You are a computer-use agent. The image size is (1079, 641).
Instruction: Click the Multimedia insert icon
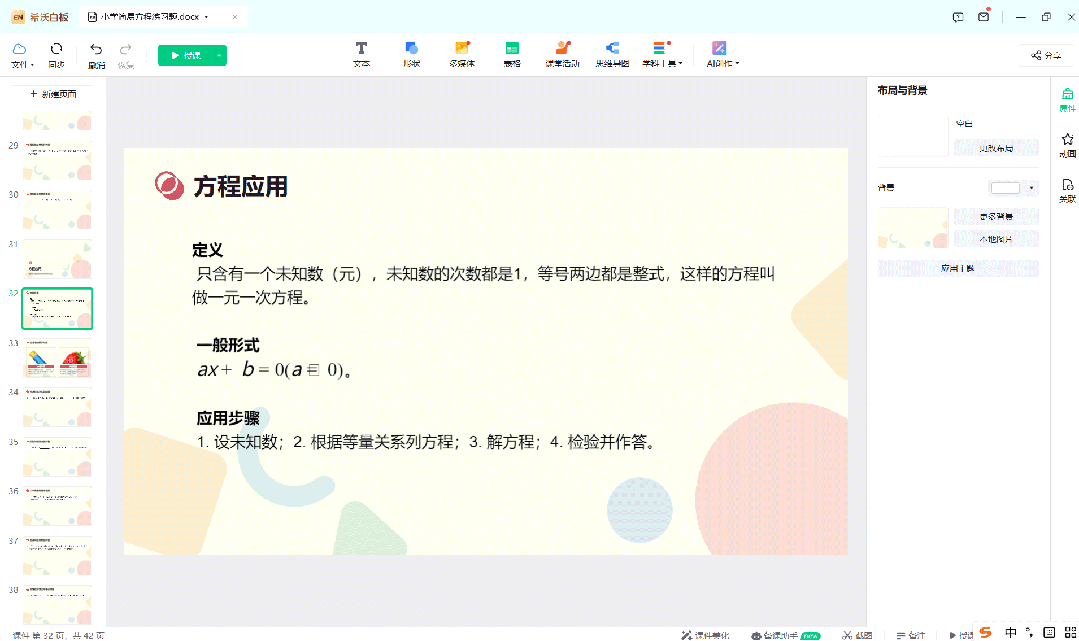pyautogui.click(x=462, y=54)
